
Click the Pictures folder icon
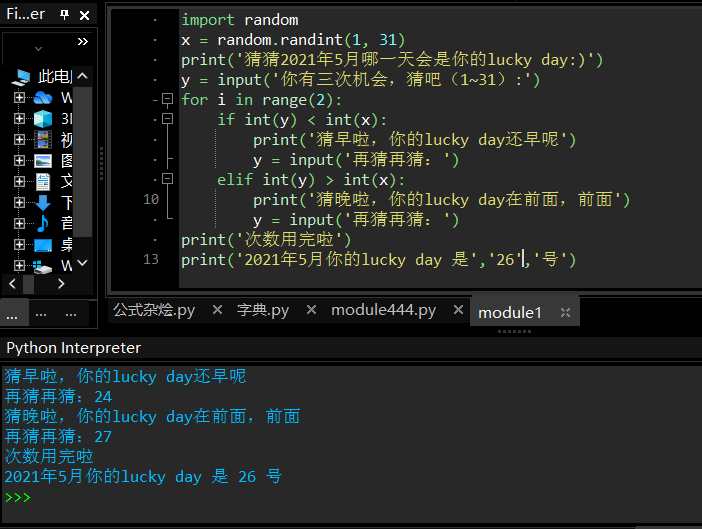[x=42, y=161]
